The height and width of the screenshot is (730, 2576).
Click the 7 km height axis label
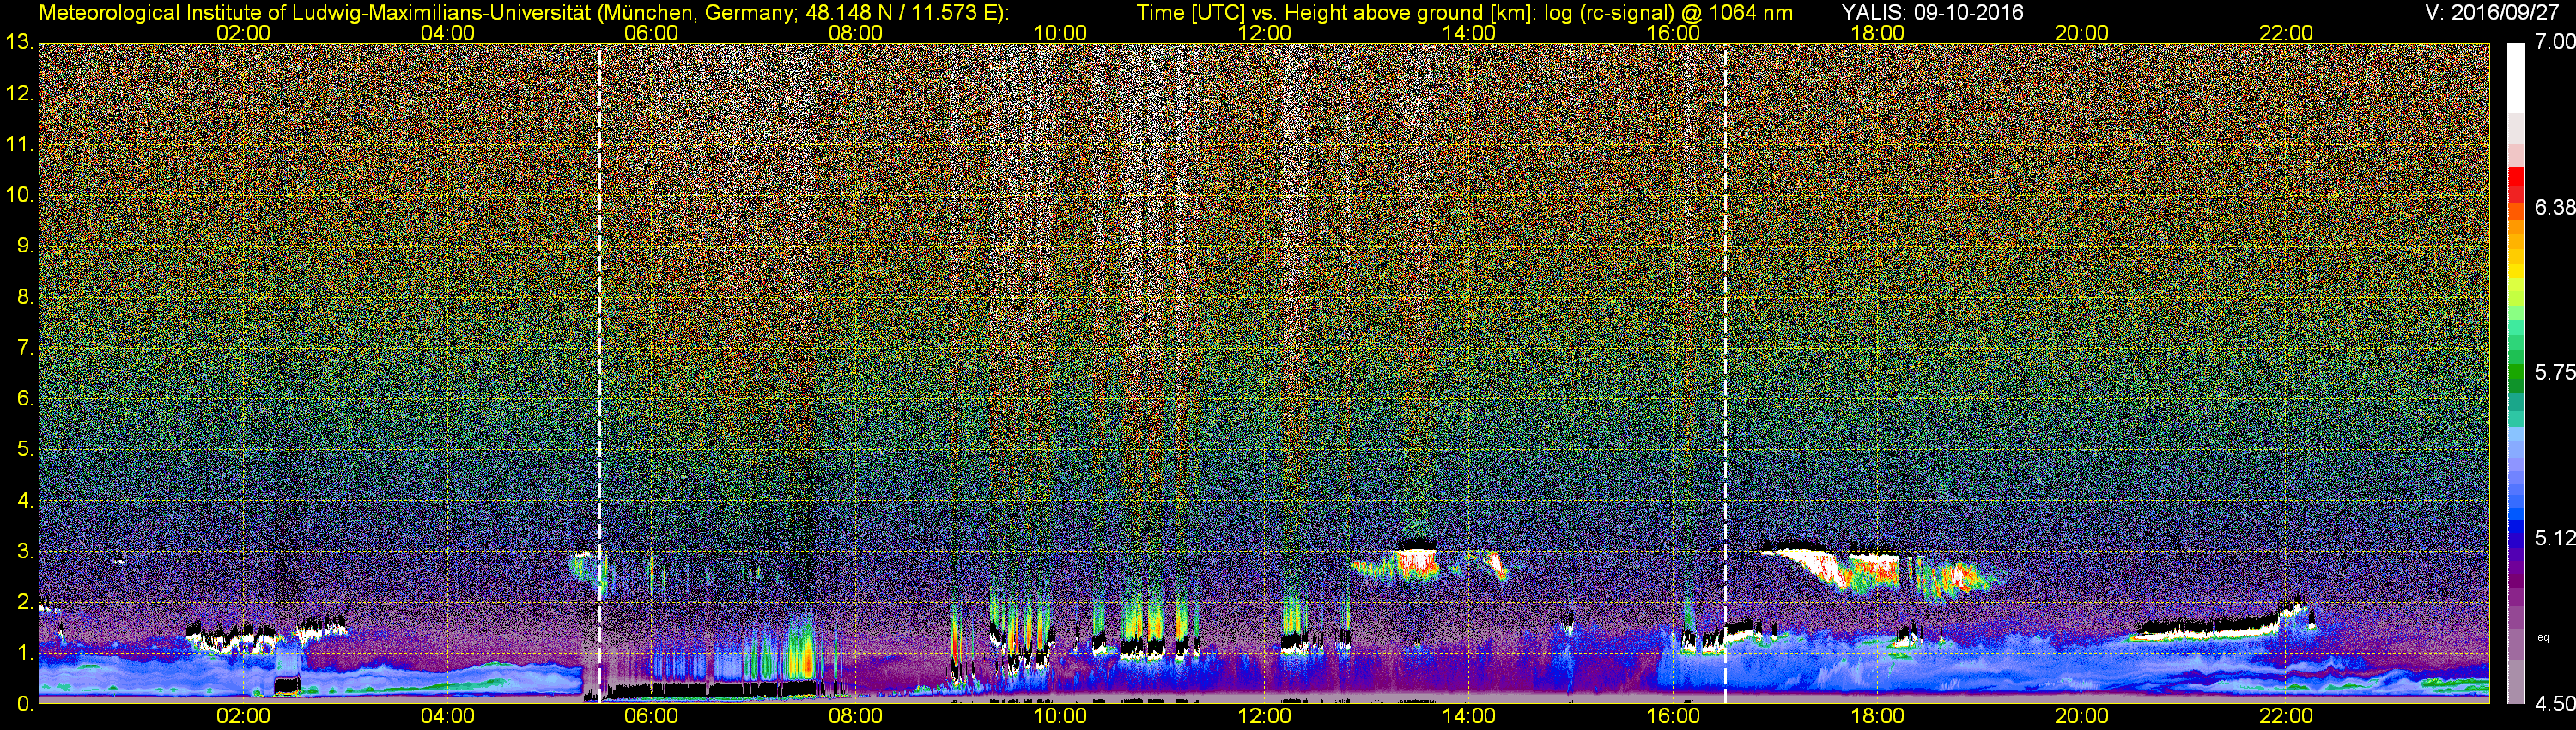(24, 348)
